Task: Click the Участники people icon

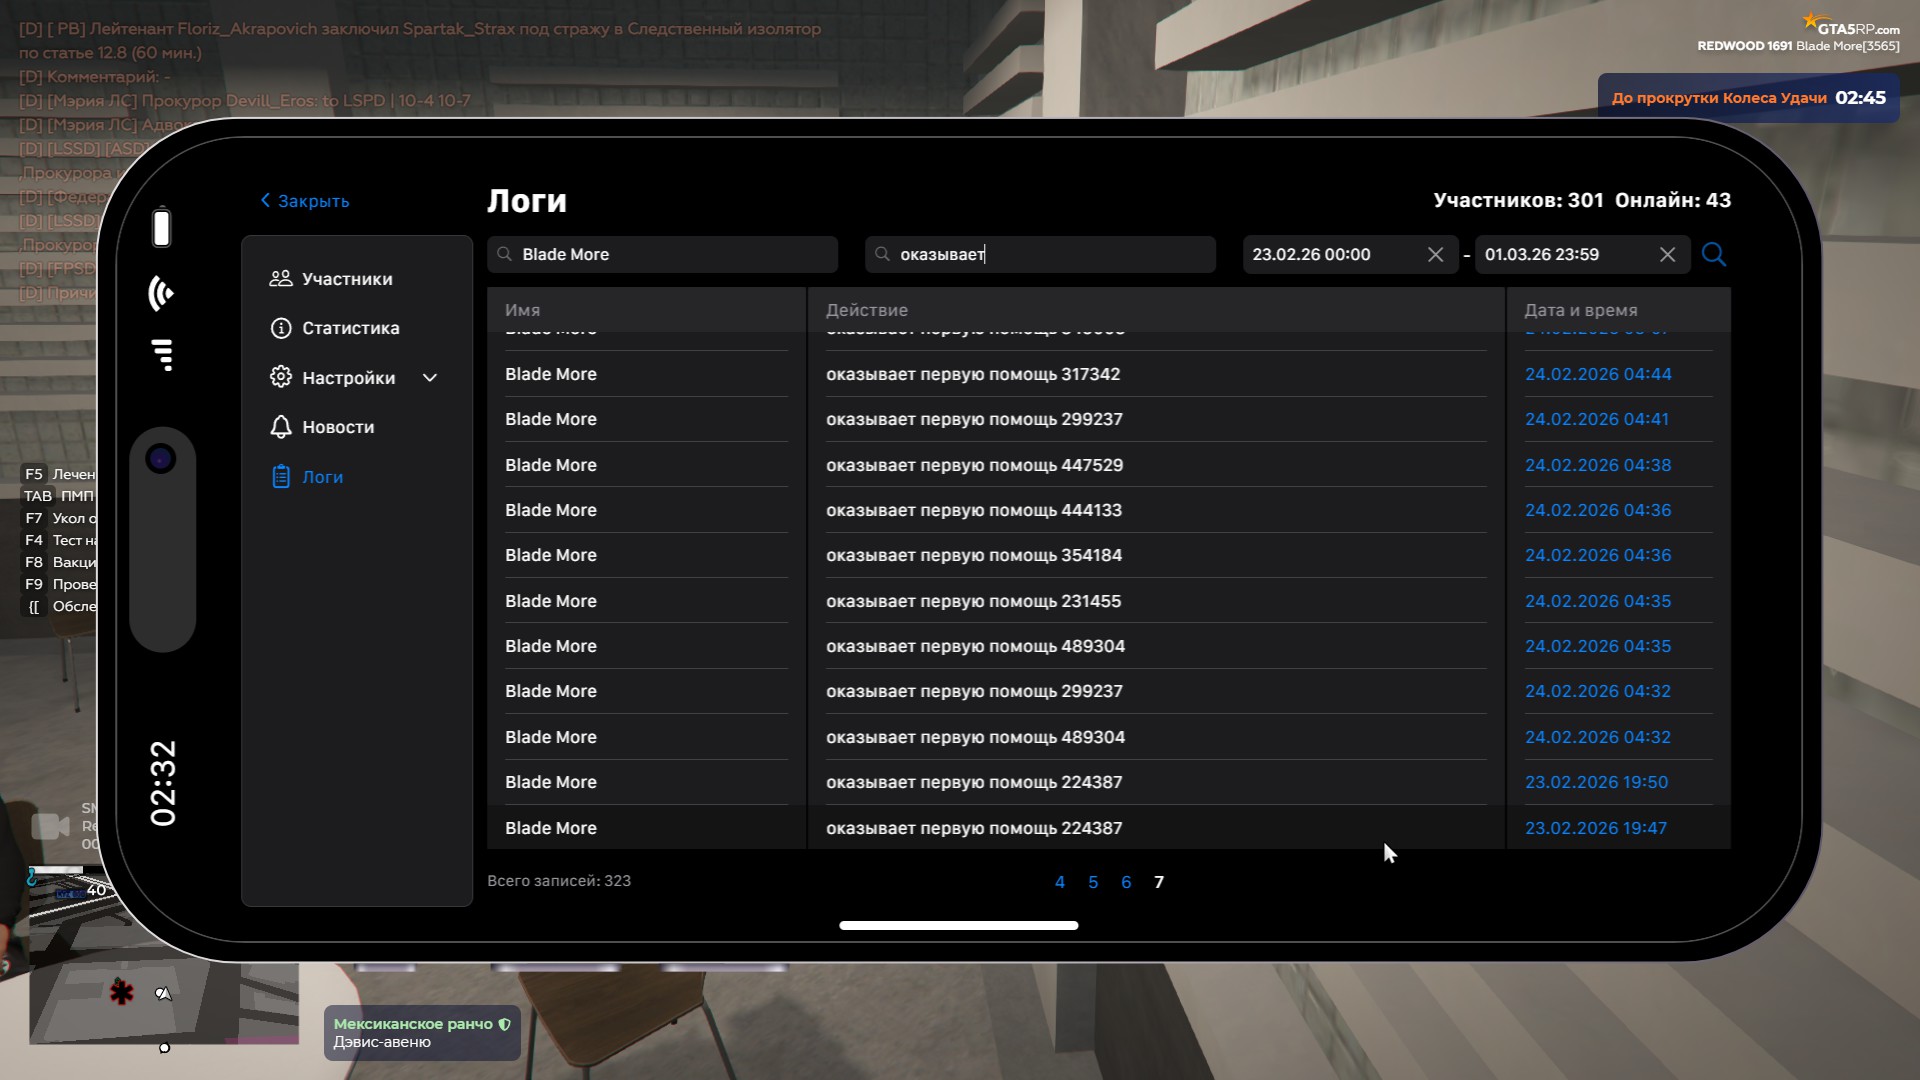Action: click(x=280, y=279)
